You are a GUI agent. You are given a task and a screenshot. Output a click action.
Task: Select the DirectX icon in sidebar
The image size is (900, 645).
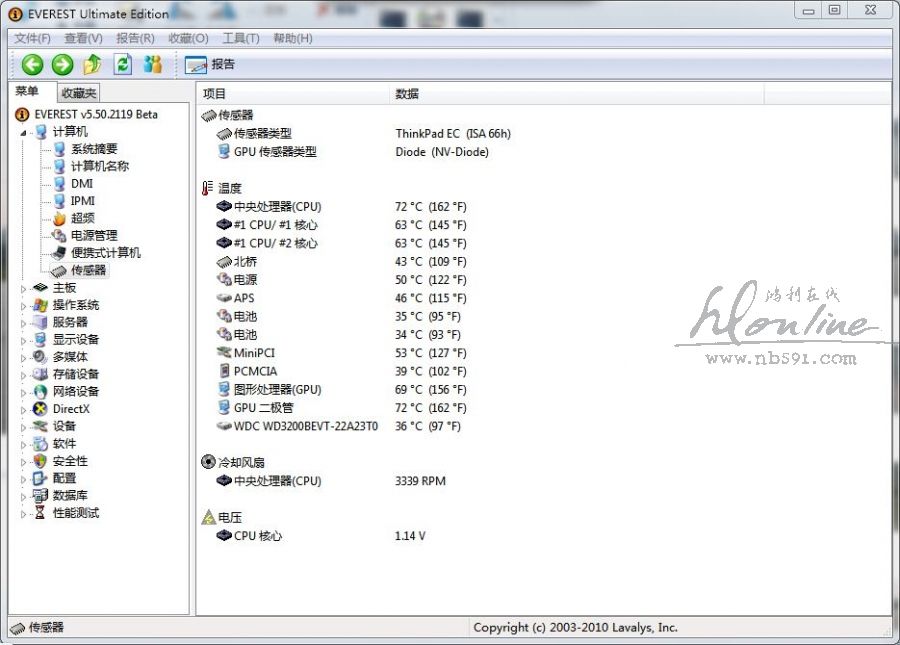[40, 409]
